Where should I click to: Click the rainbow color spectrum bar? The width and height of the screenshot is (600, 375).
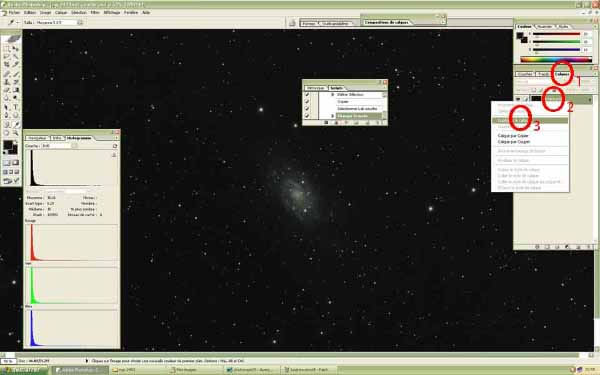[x=556, y=59]
